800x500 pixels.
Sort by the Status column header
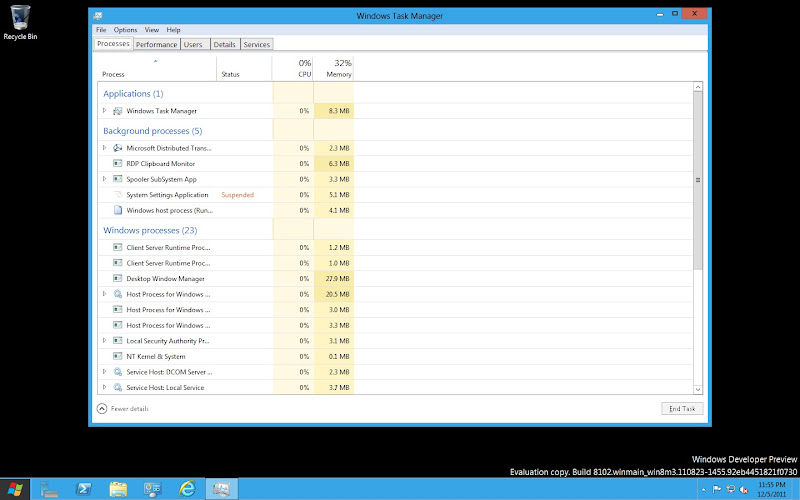click(x=244, y=69)
